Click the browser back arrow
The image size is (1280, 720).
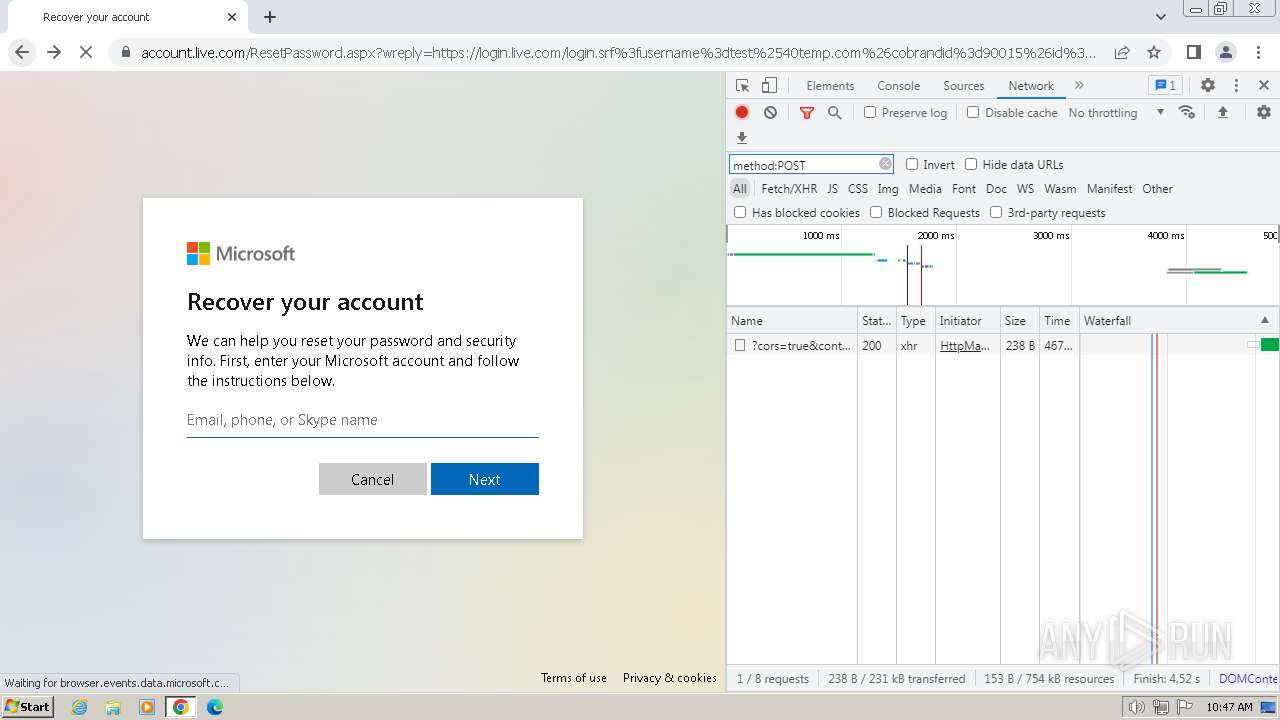tap(22, 52)
